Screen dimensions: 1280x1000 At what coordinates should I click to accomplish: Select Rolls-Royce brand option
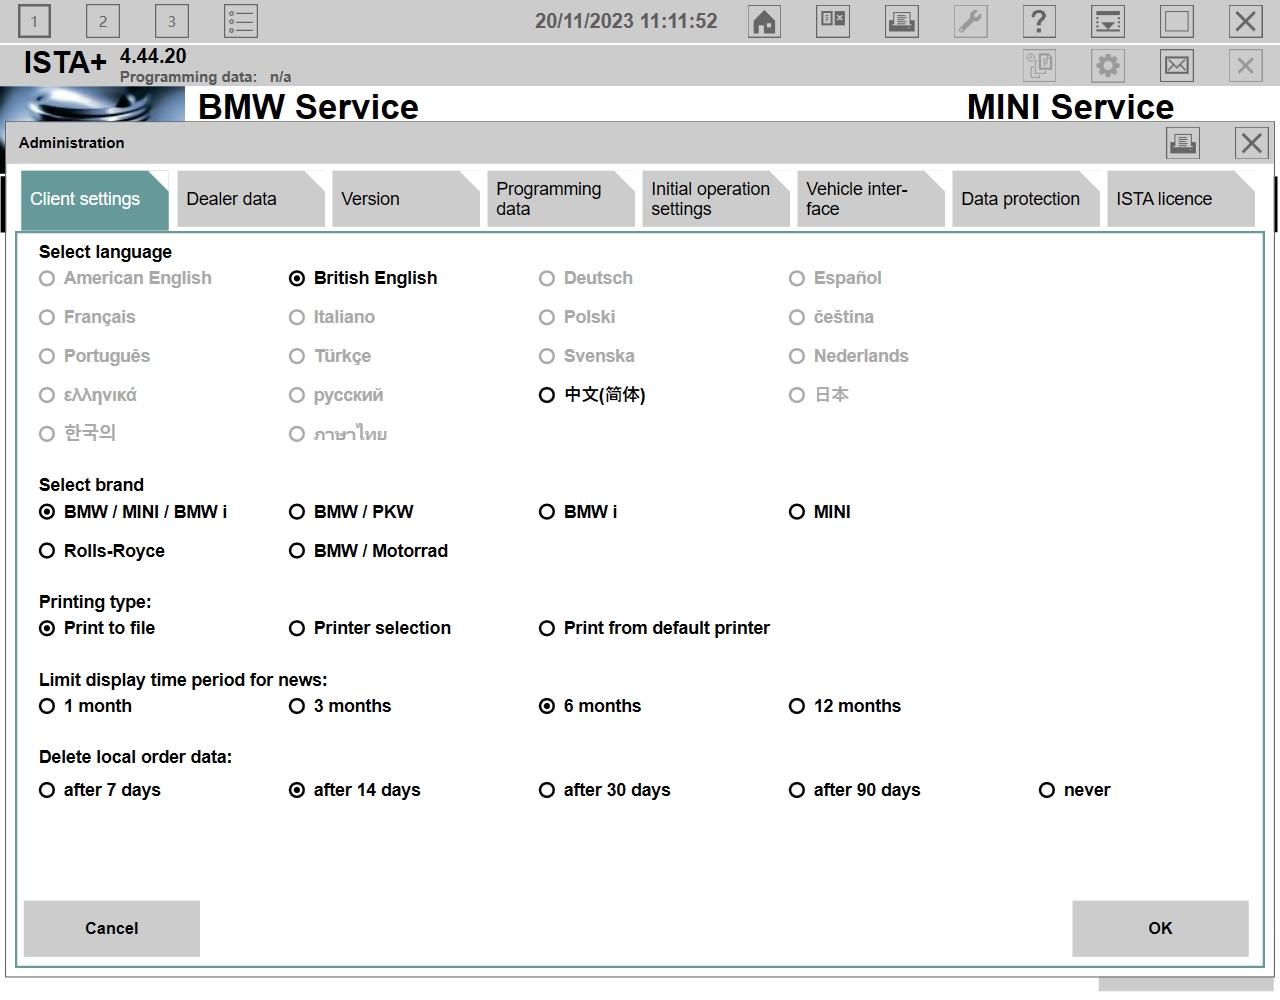point(47,551)
